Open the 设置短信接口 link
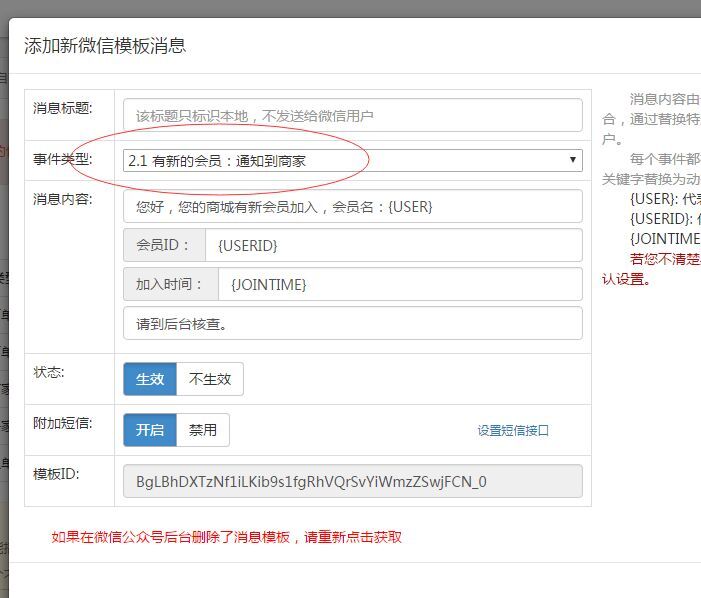Viewport: 701px width, 598px height. pyautogui.click(x=513, y=431)
